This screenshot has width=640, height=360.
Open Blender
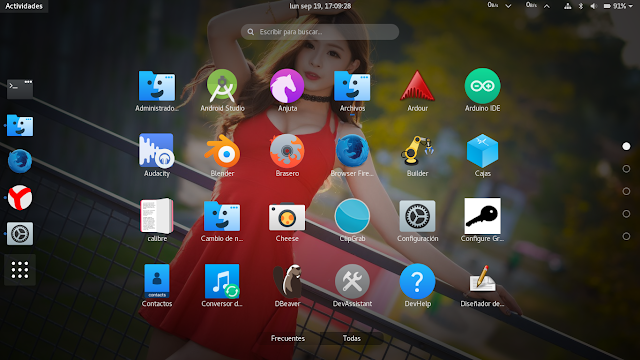(x=222, y=156)
